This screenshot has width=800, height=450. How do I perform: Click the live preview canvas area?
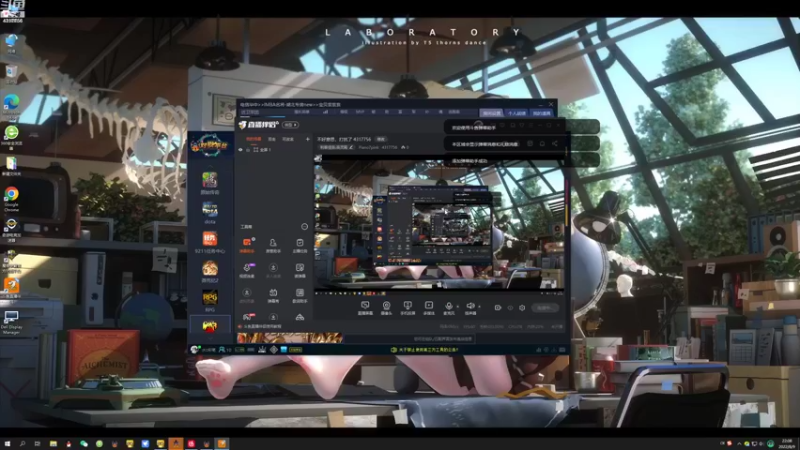point(440,224)
